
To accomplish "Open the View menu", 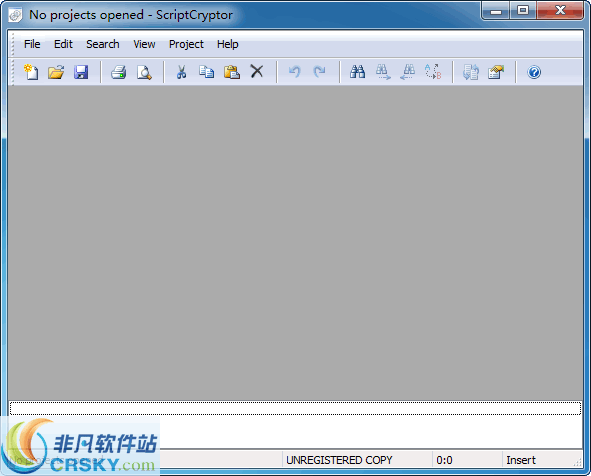I will pos(144,44).
